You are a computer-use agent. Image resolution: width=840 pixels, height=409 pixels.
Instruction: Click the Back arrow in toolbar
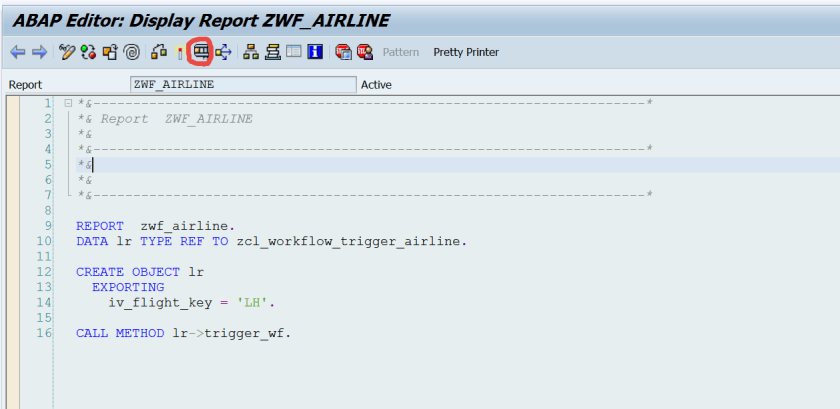click(18, 52)
